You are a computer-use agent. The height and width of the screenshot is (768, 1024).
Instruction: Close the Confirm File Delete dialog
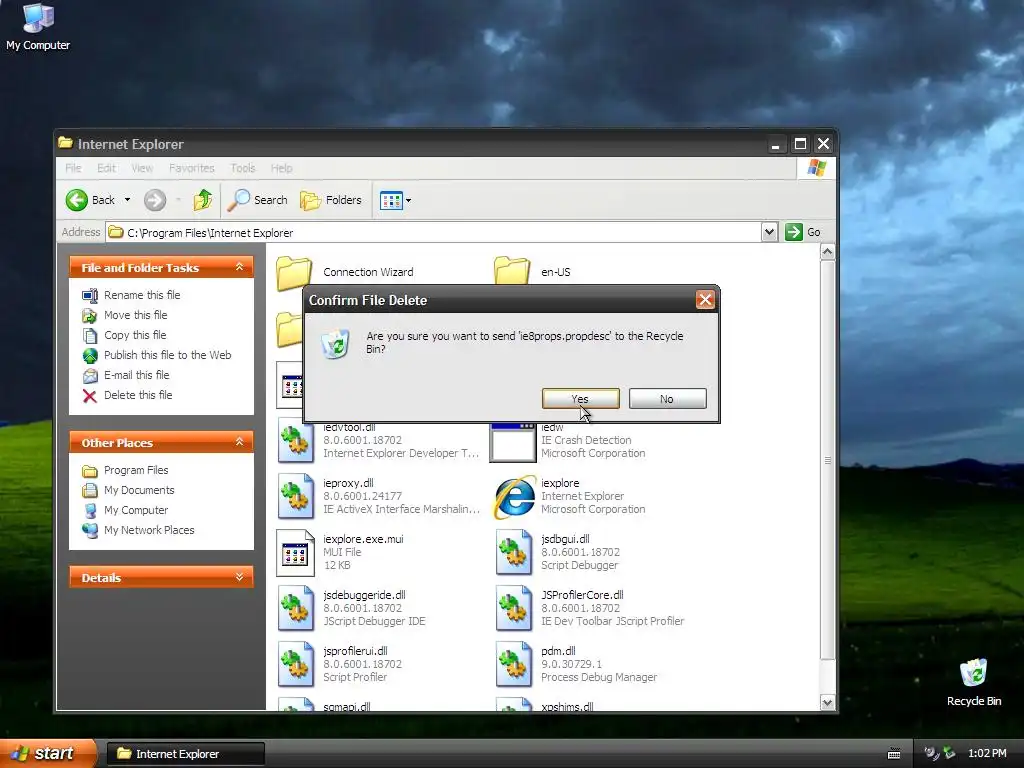(705, 300)
